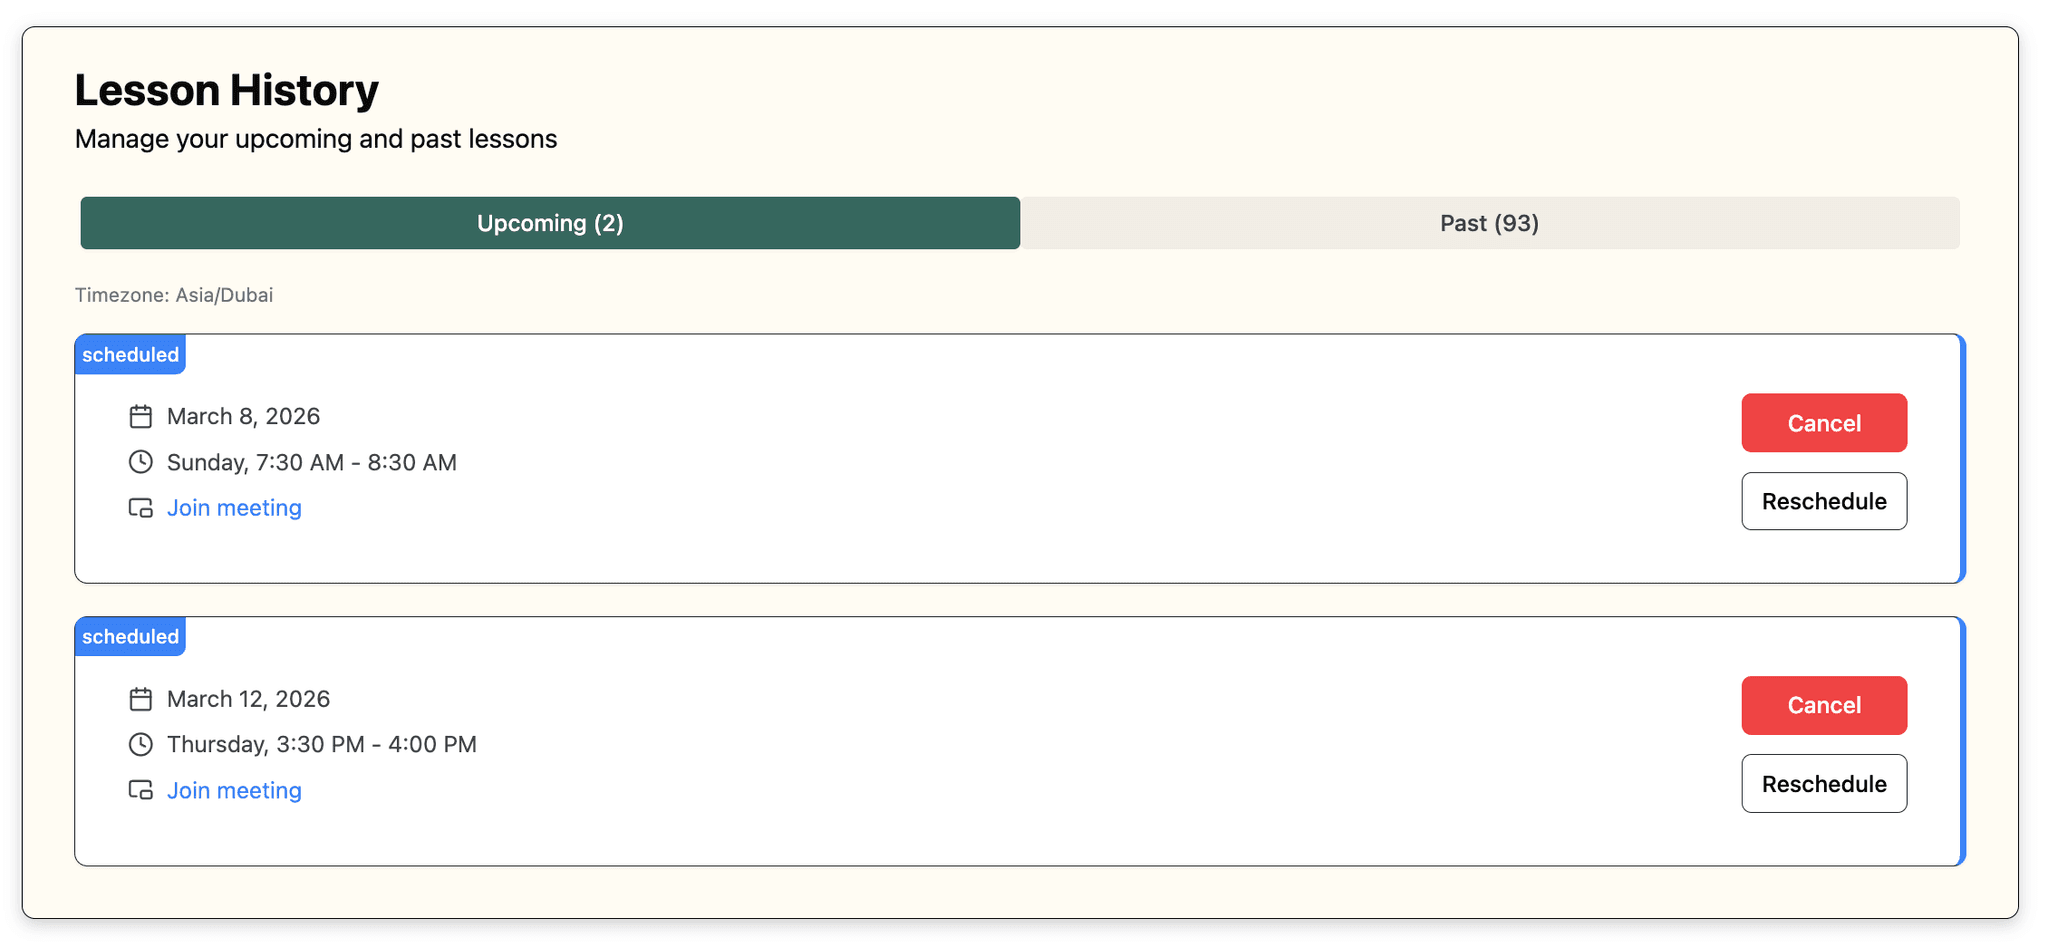Click the scheduled badge on the March 8 card
Viewport: 2048px width, 948px height.
coord(130,354)
